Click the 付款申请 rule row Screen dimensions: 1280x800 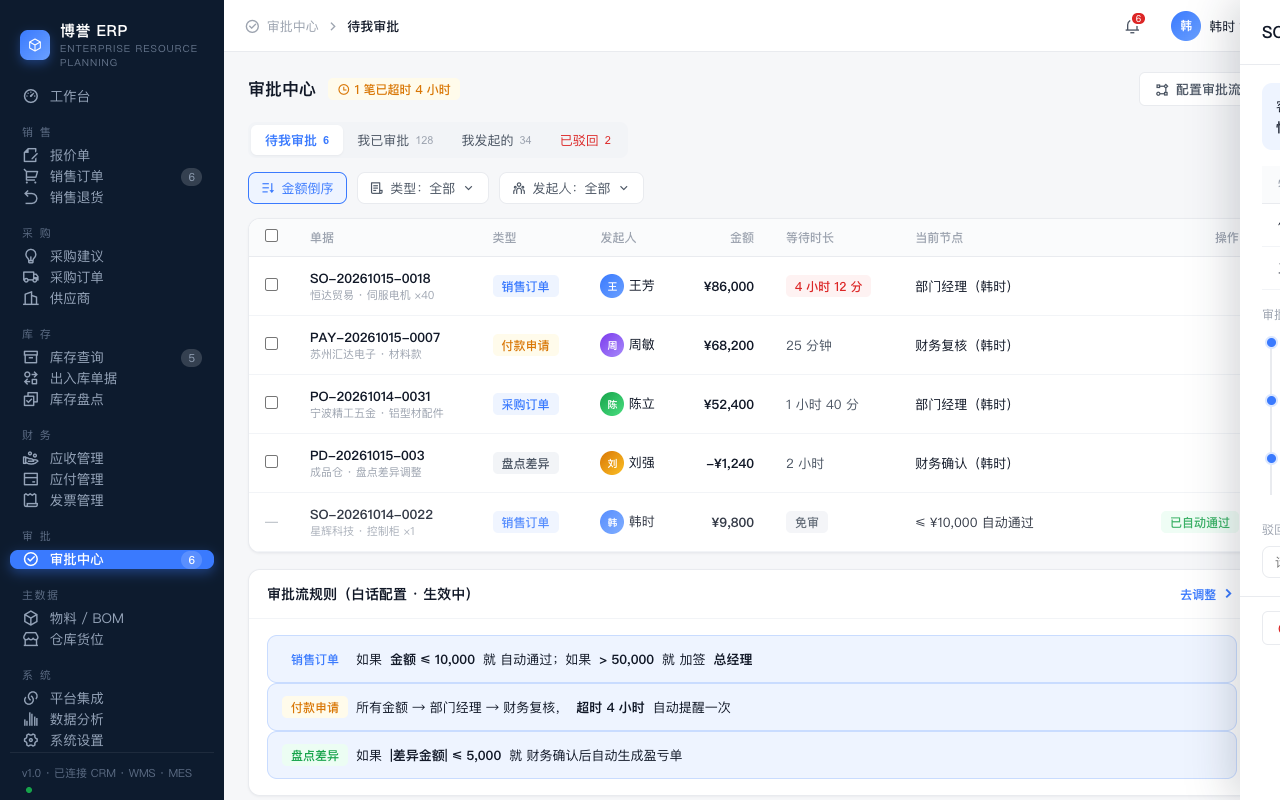point(752,707)
